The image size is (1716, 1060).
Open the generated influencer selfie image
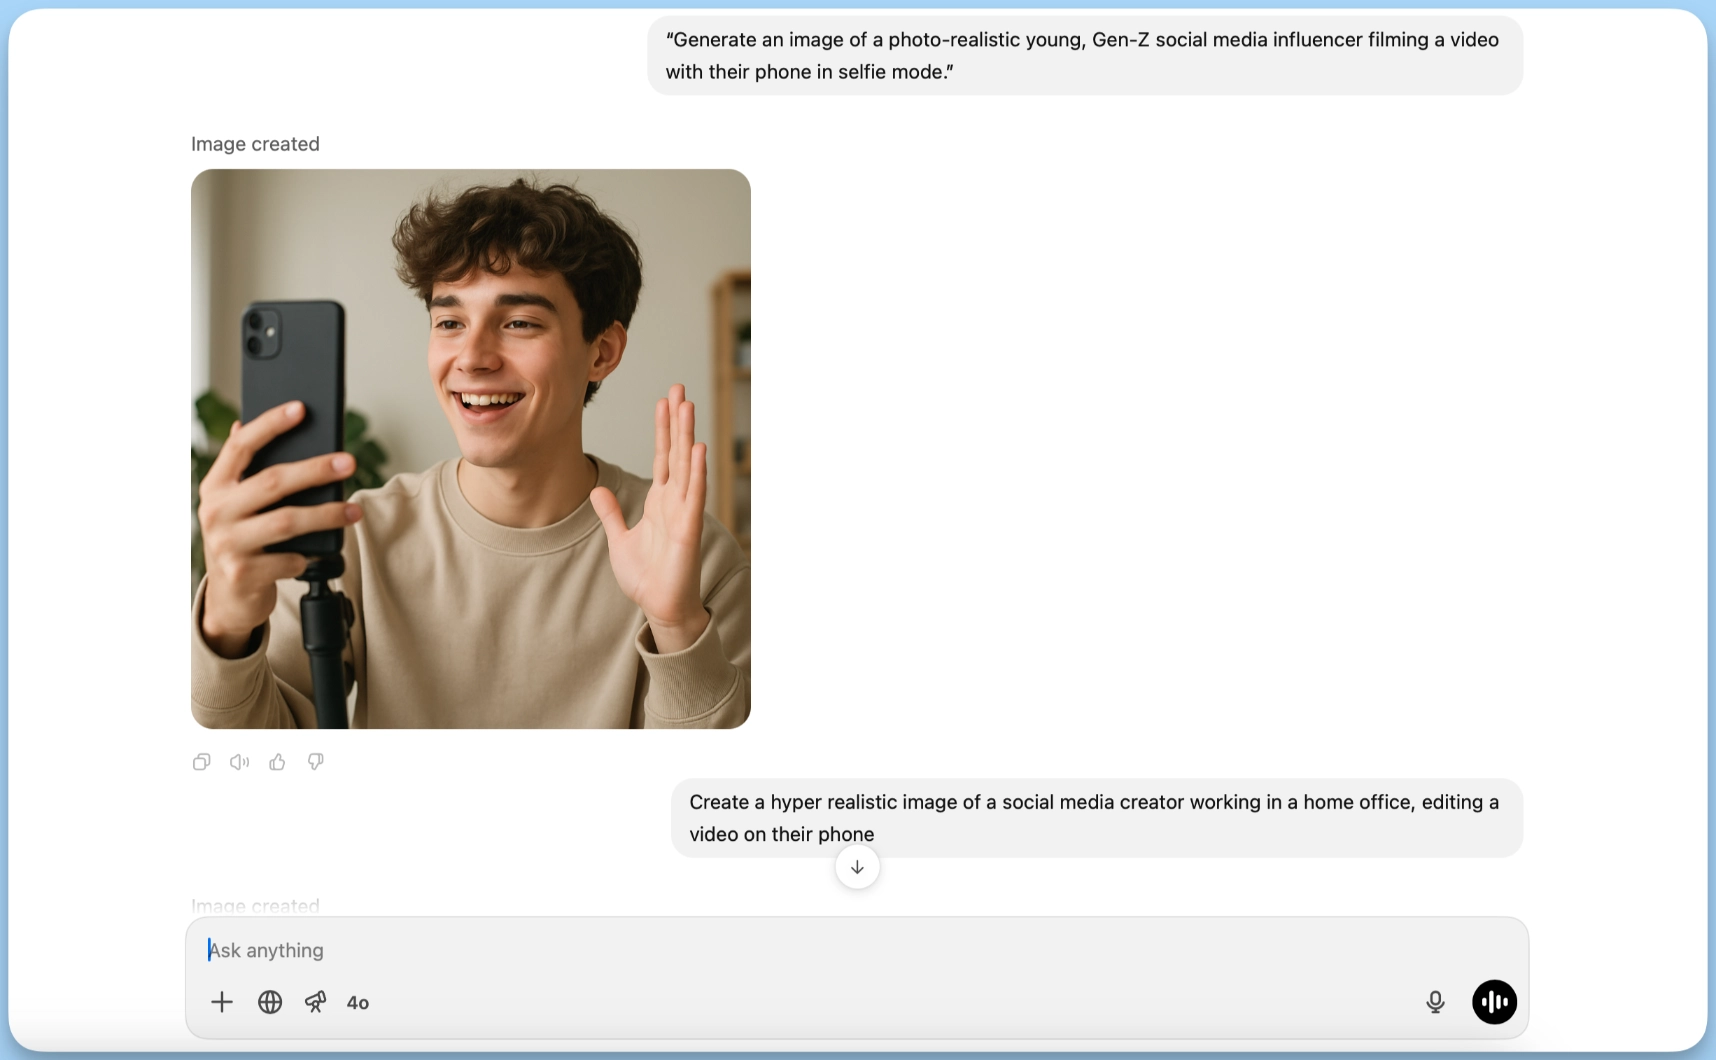(471, 449)
